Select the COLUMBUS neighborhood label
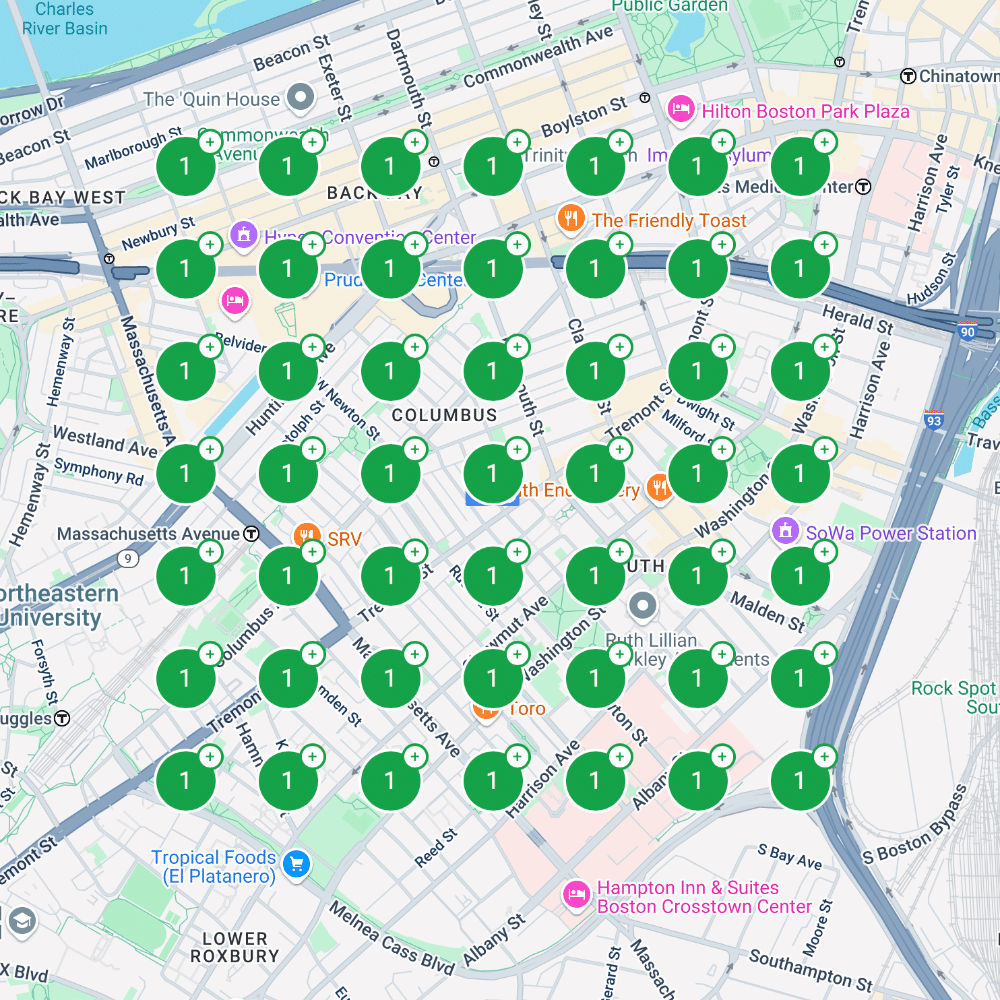 tap(445, 415)
